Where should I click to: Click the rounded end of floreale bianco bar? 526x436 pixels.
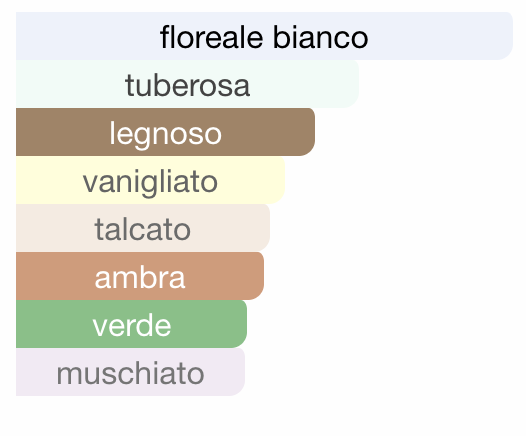(x=503, y=36)
